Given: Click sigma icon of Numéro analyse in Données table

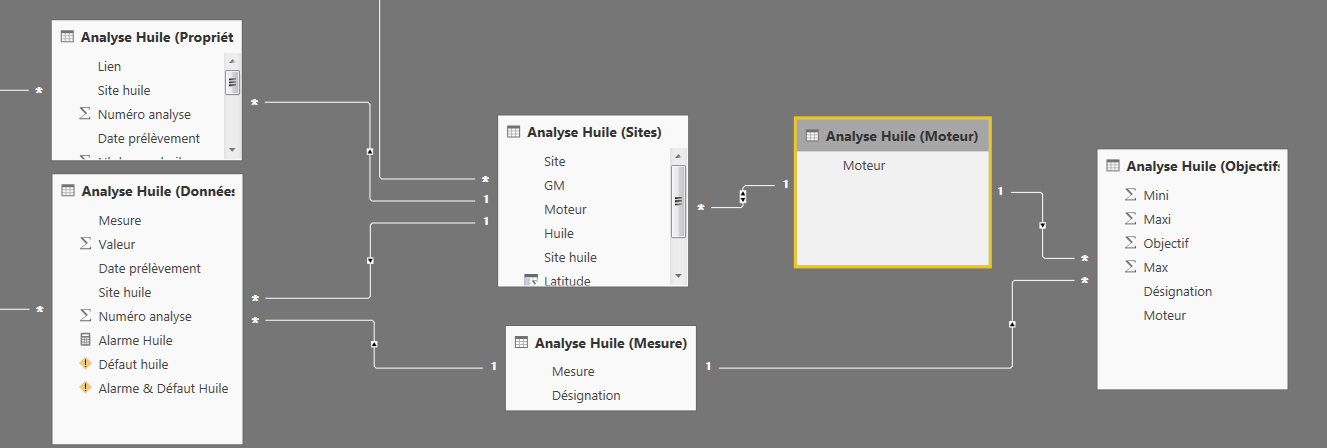Looking at the screenshot, I should pyautogui.click(x=85, y=316).
